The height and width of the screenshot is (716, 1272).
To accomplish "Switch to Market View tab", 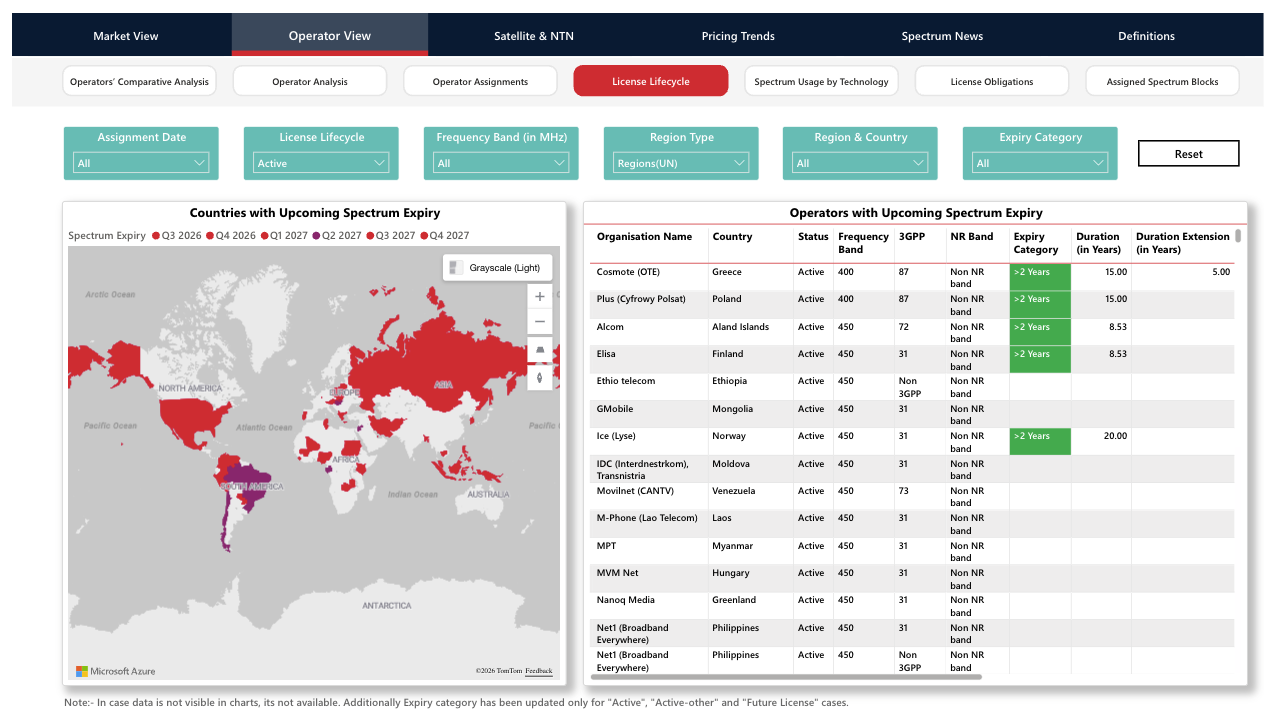I will click(126, 36).
